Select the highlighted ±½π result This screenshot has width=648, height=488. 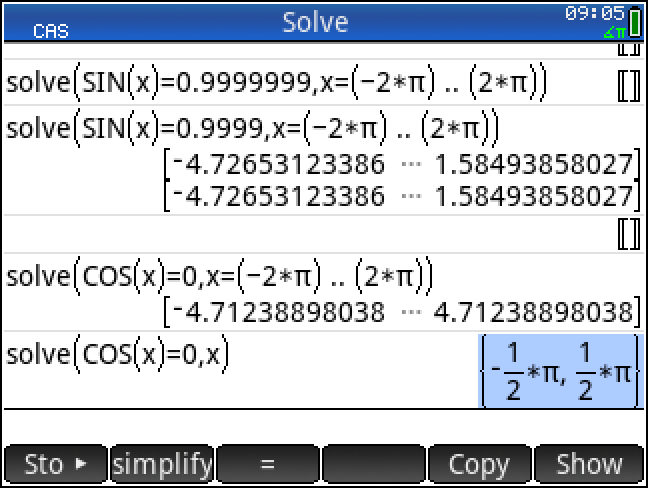click(559, 371)
